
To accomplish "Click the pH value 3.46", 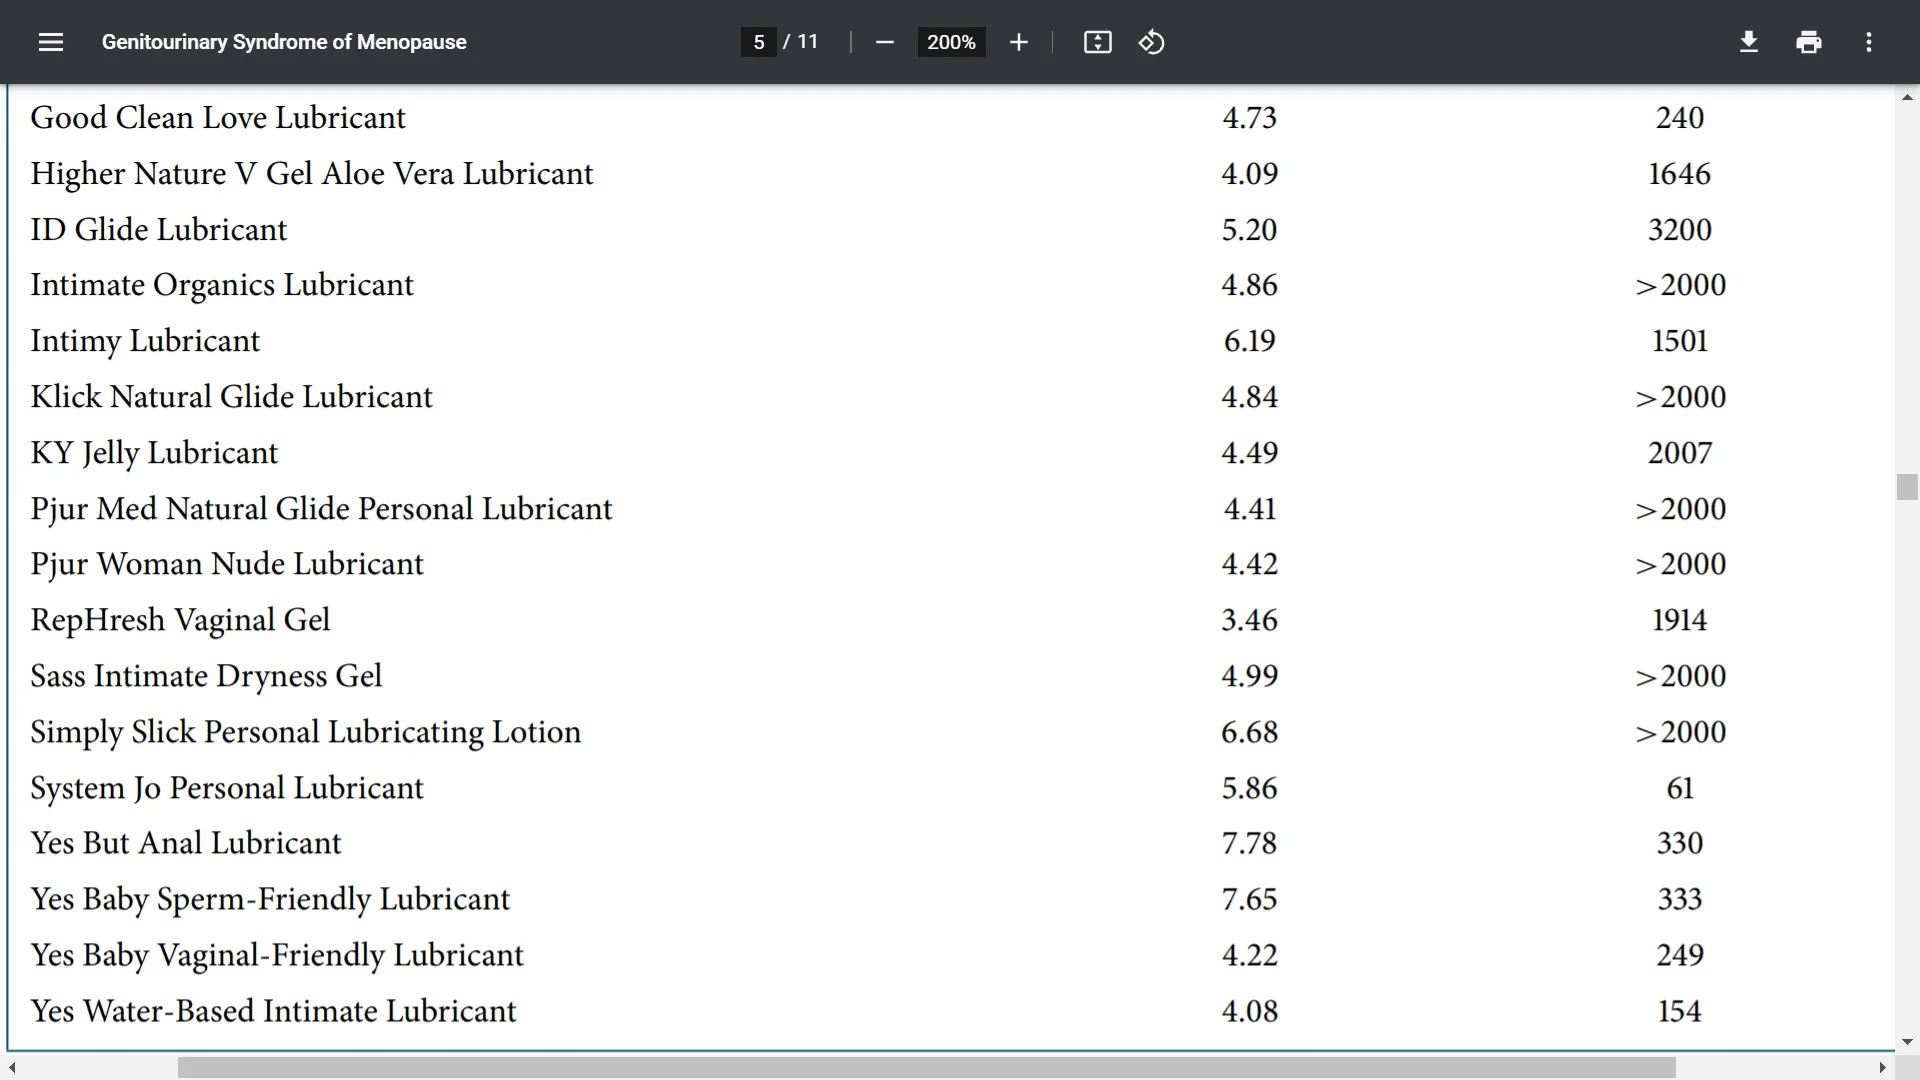I will click(x=1250, y=621).
